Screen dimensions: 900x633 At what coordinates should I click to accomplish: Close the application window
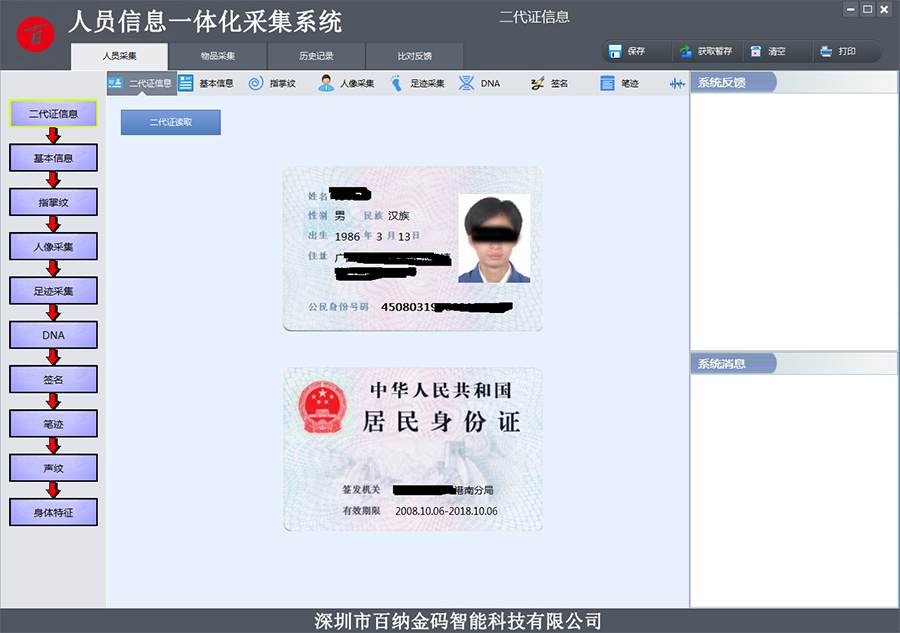[884, 9]
